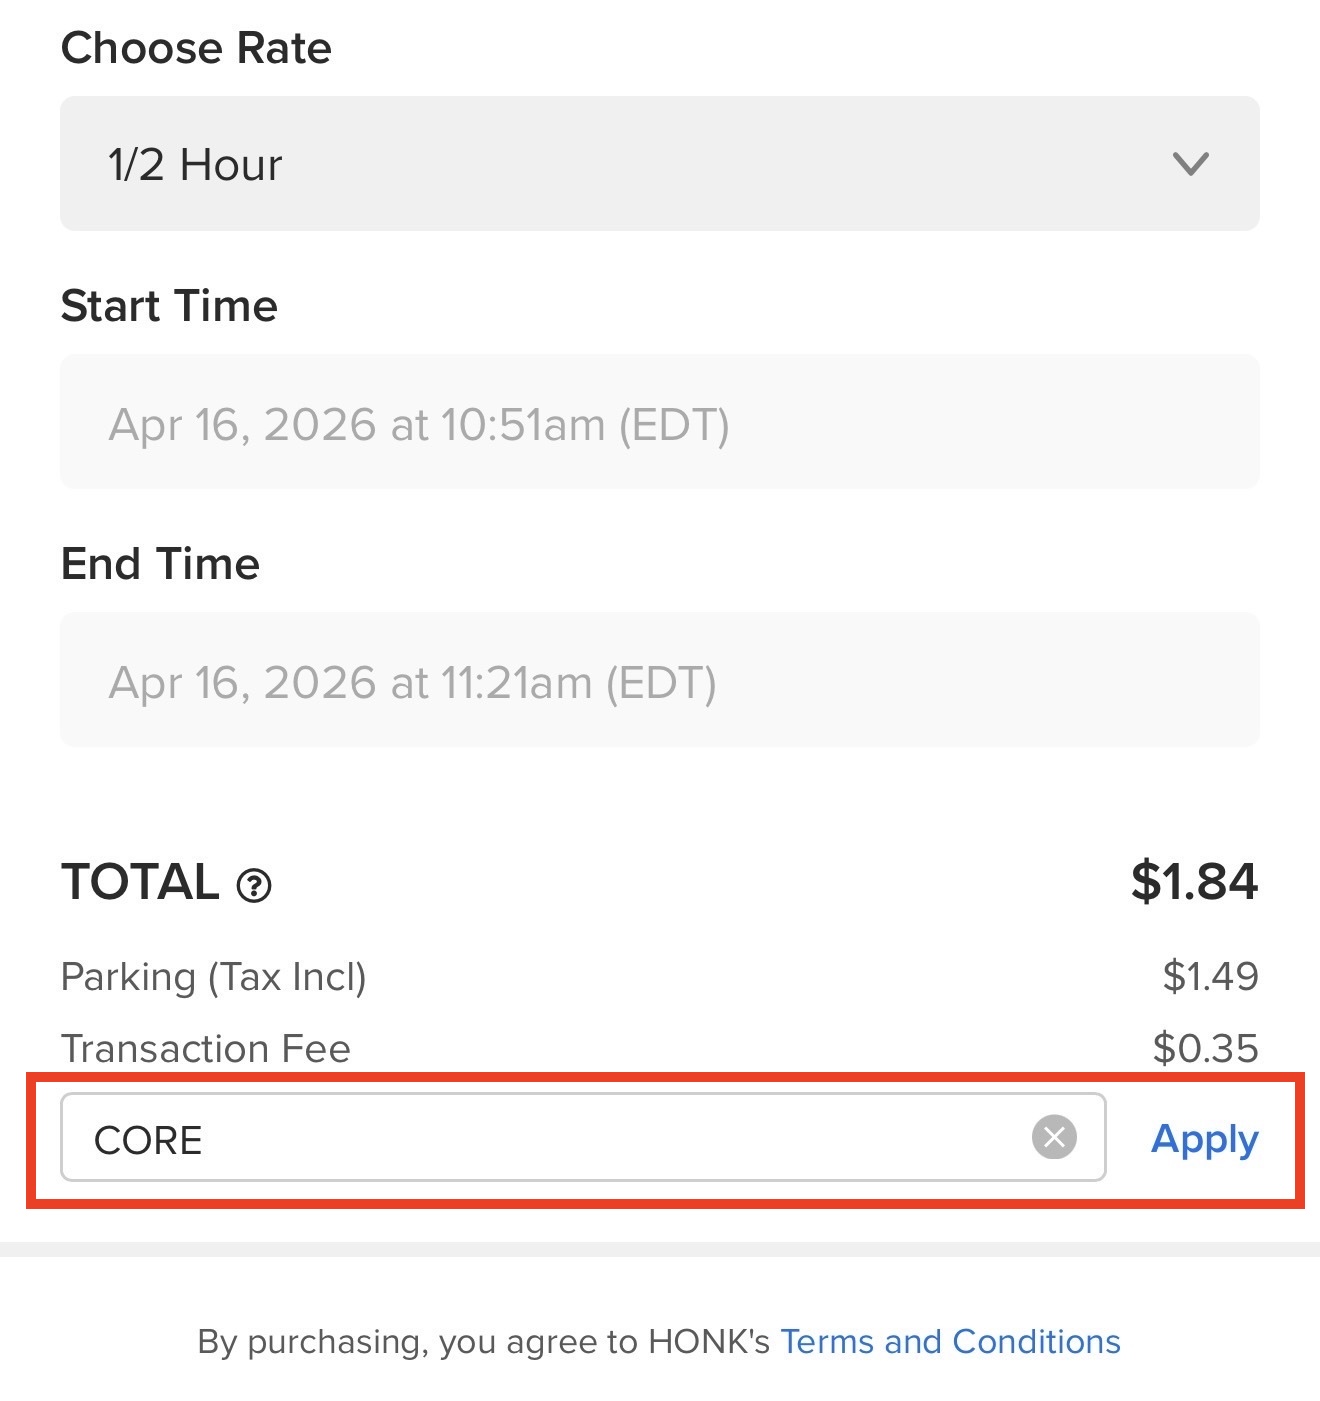Click the Choose Rate heading
This screenshot has width=1320, height=1401.
click(x=196, y=48)
